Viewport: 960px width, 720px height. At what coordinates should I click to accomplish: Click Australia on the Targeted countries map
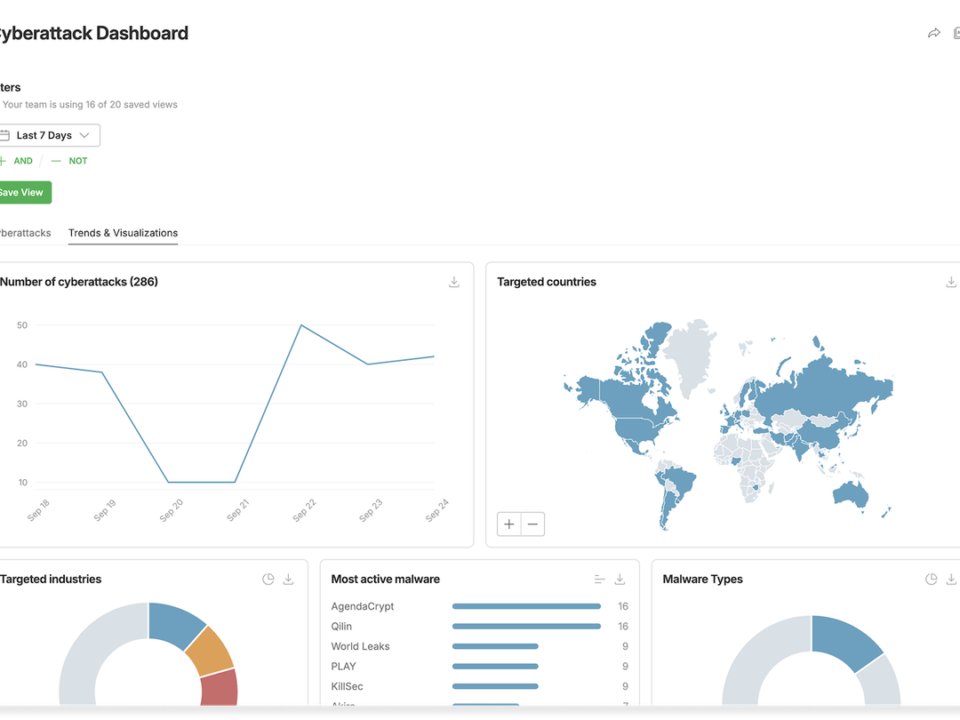pos(850,494)
